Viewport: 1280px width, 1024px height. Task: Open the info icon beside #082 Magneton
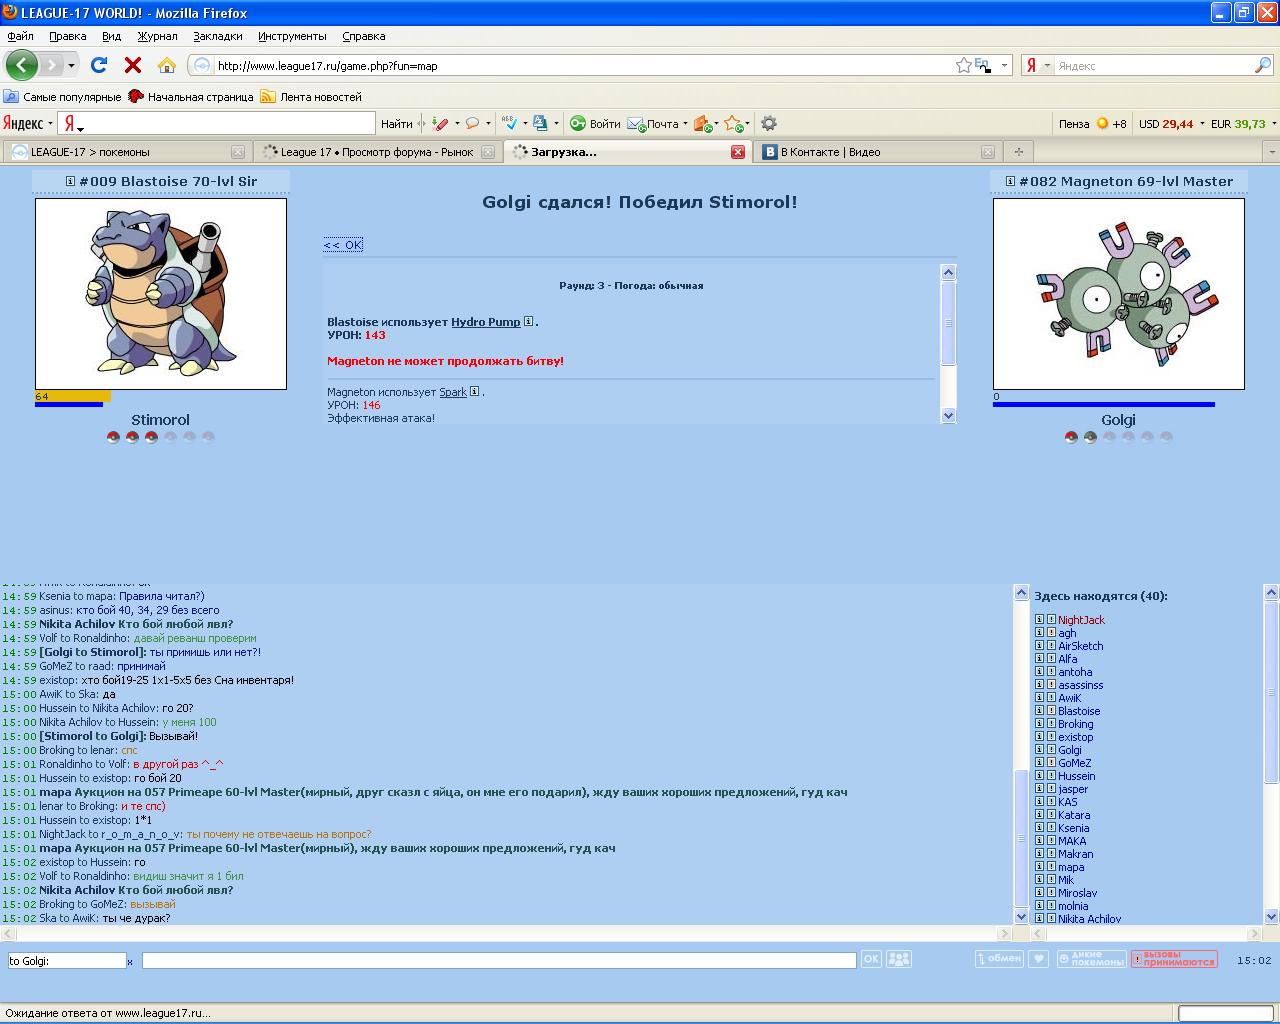(1010, 181)
